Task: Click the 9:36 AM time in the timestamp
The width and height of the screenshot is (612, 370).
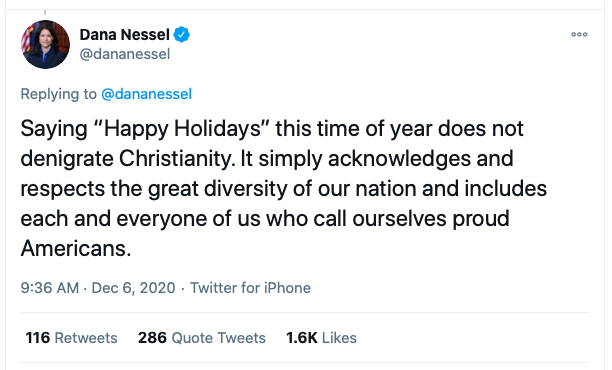Action: tap(50, 288)
